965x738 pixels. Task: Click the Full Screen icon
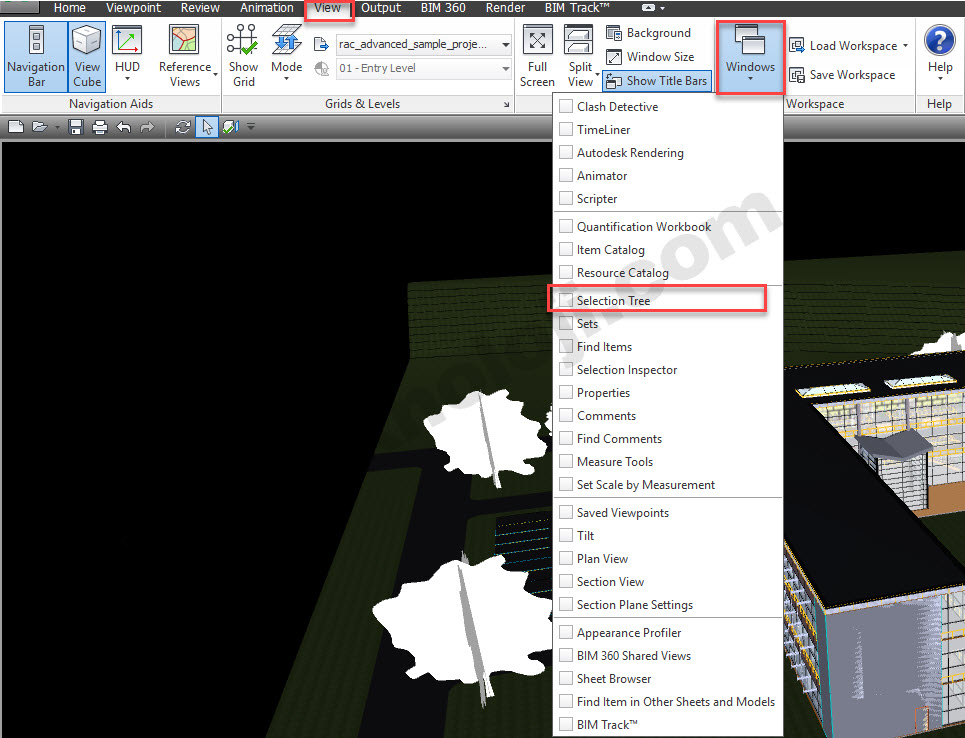click(537, 56)
